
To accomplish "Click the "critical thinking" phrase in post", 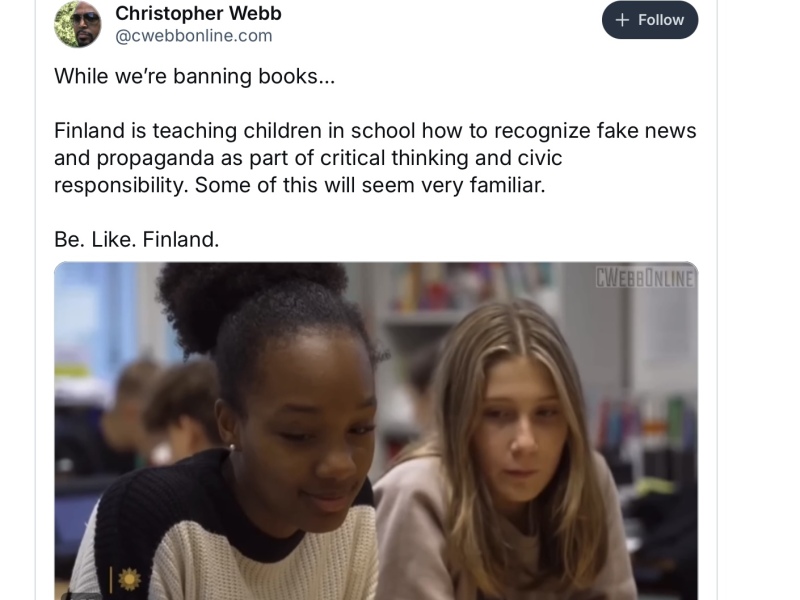I will pyautogui.click(x=394, y=158).
